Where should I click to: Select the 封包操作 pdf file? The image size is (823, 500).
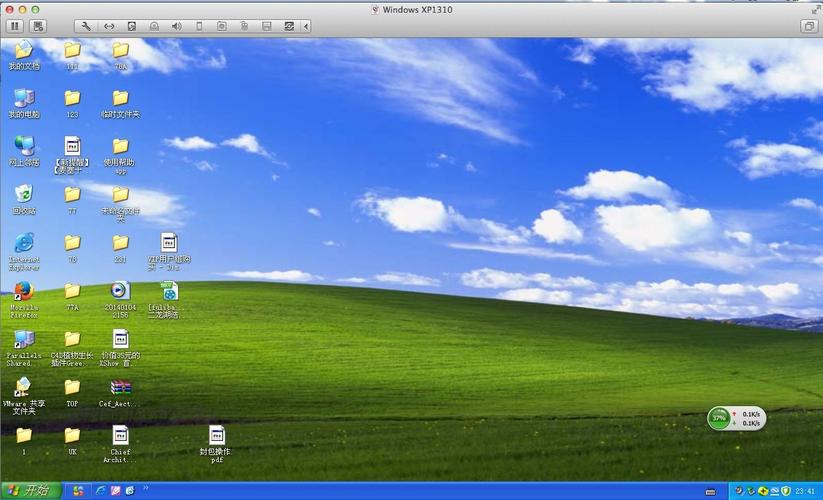(x=216, y=444)
